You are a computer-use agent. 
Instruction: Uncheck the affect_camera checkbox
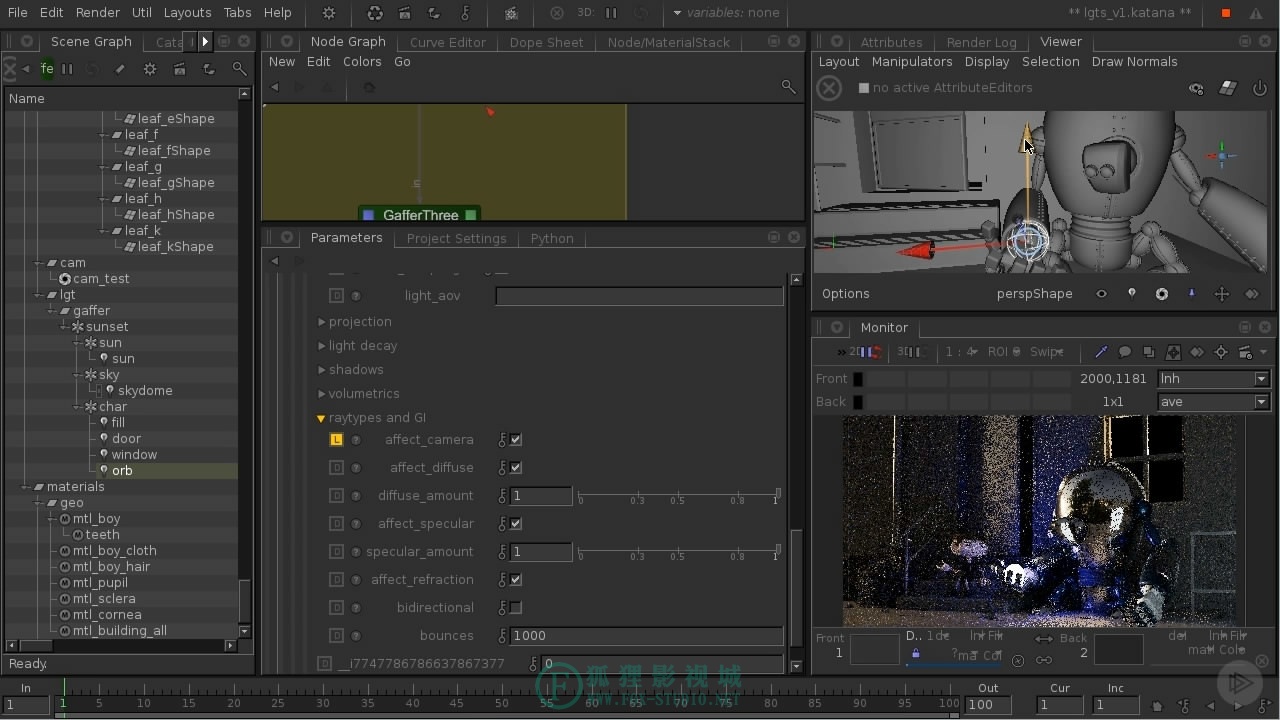point(516,440)
